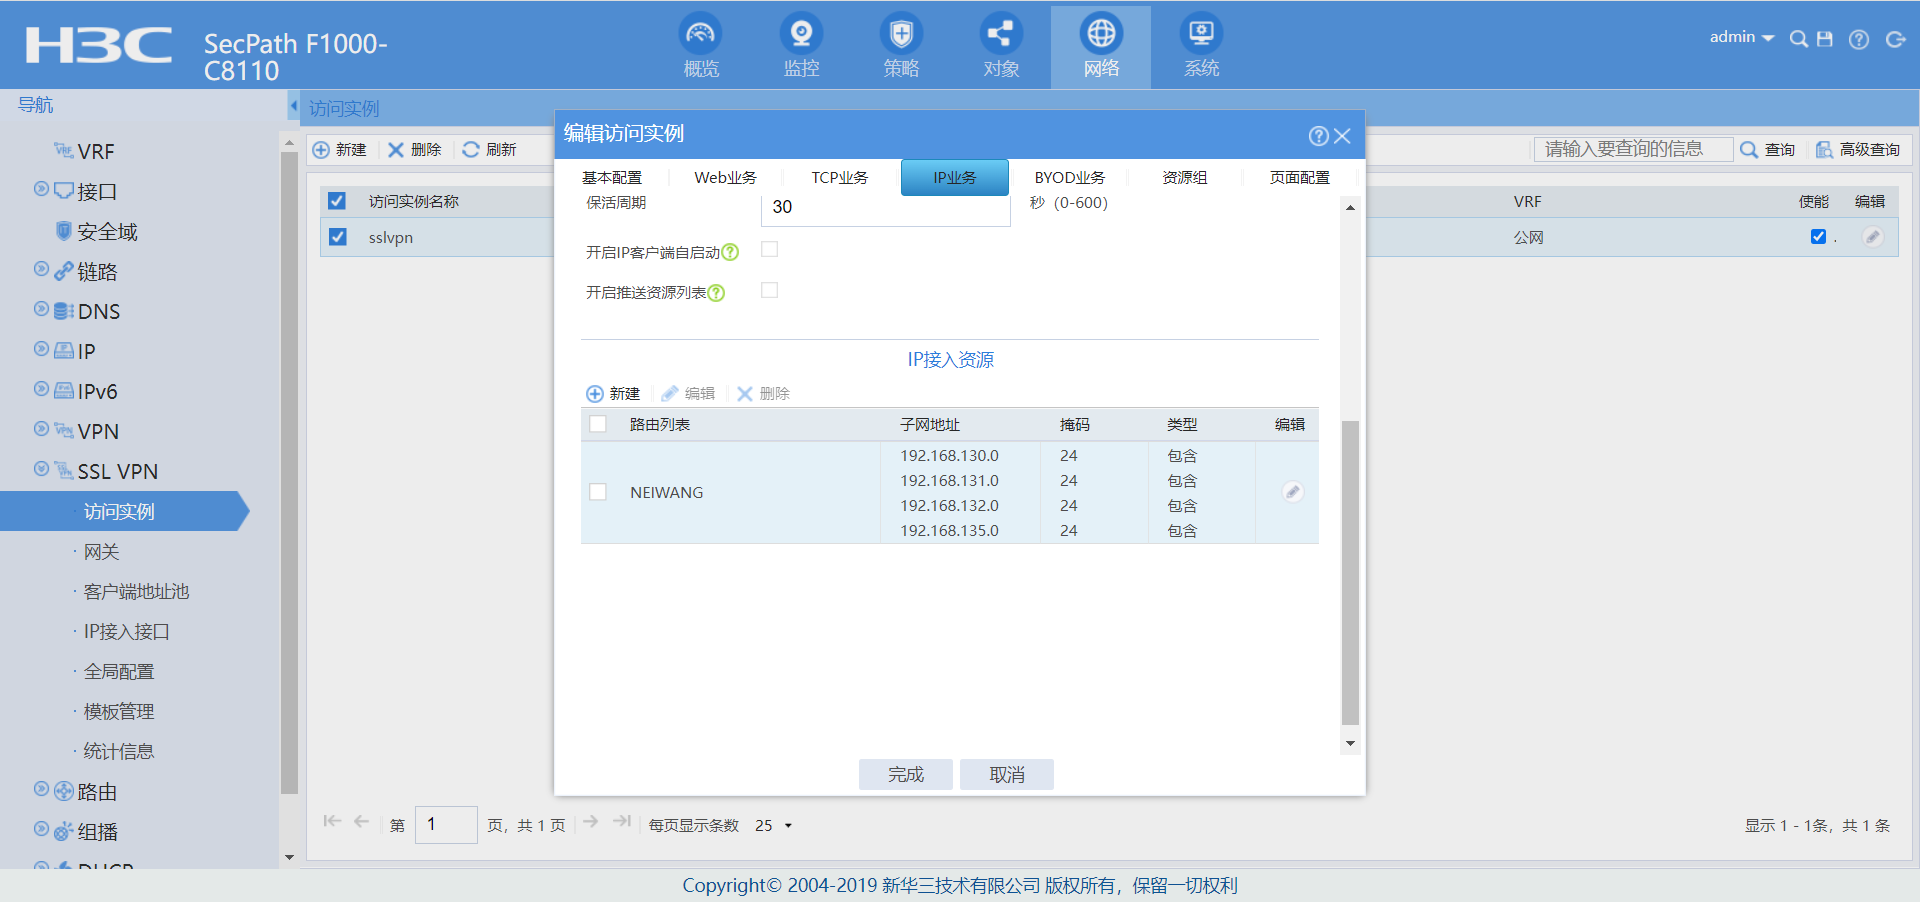Switch to the 资源组 tab
The height and width of the screenshot is (902, 1920).
tap(1184, 178)
